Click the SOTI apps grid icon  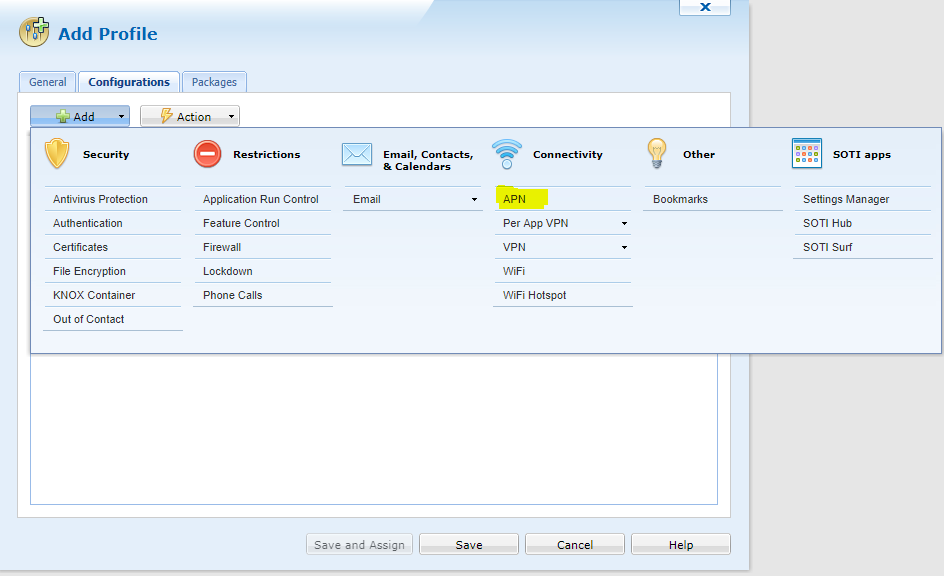tap(807, 153)
